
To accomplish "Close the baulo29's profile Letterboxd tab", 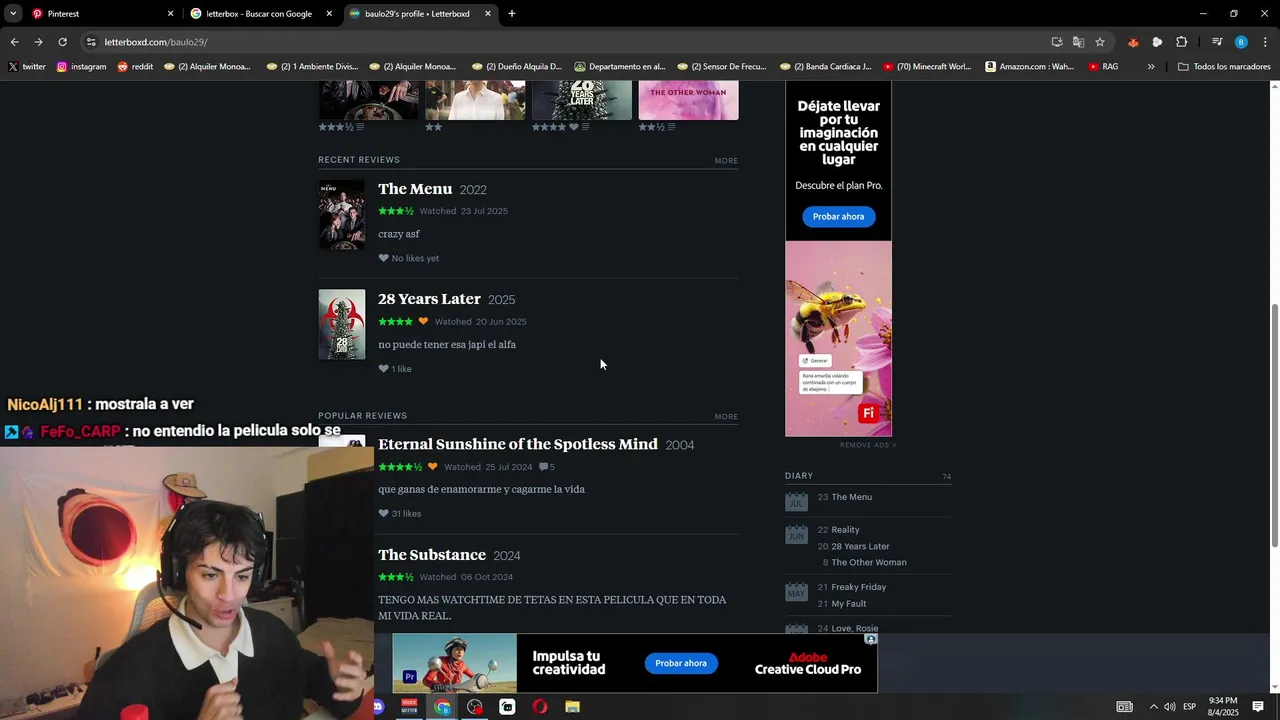I will (x=488, y=14).
